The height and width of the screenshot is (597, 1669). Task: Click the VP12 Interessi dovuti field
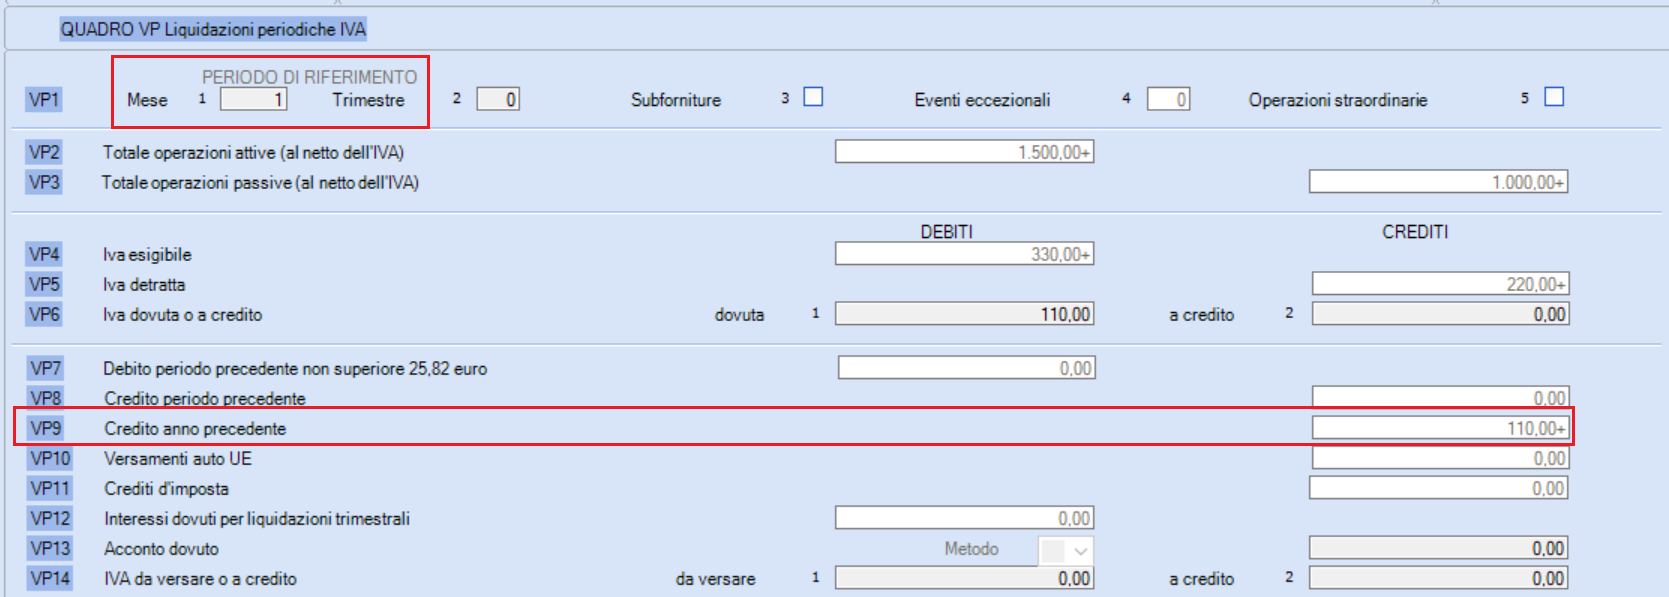click(x=965, y=518)
